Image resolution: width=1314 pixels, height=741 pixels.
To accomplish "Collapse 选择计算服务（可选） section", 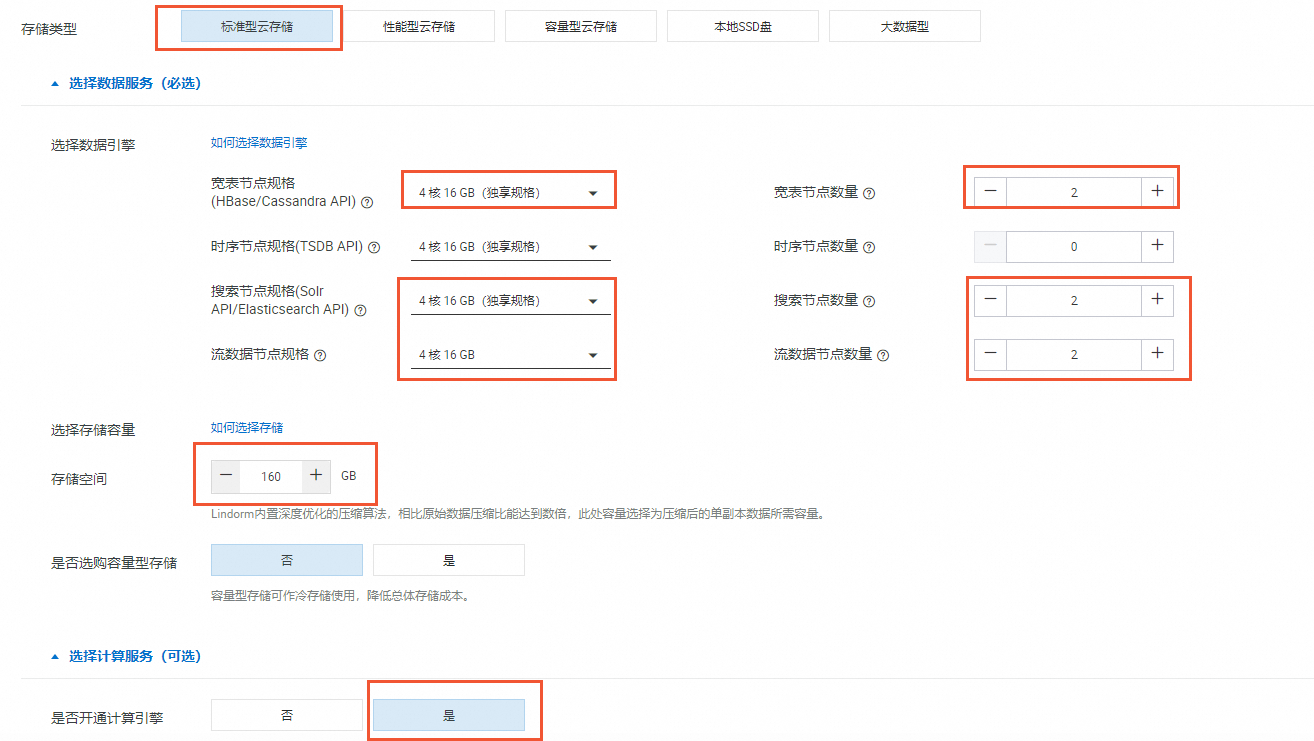I will (126, 656).
